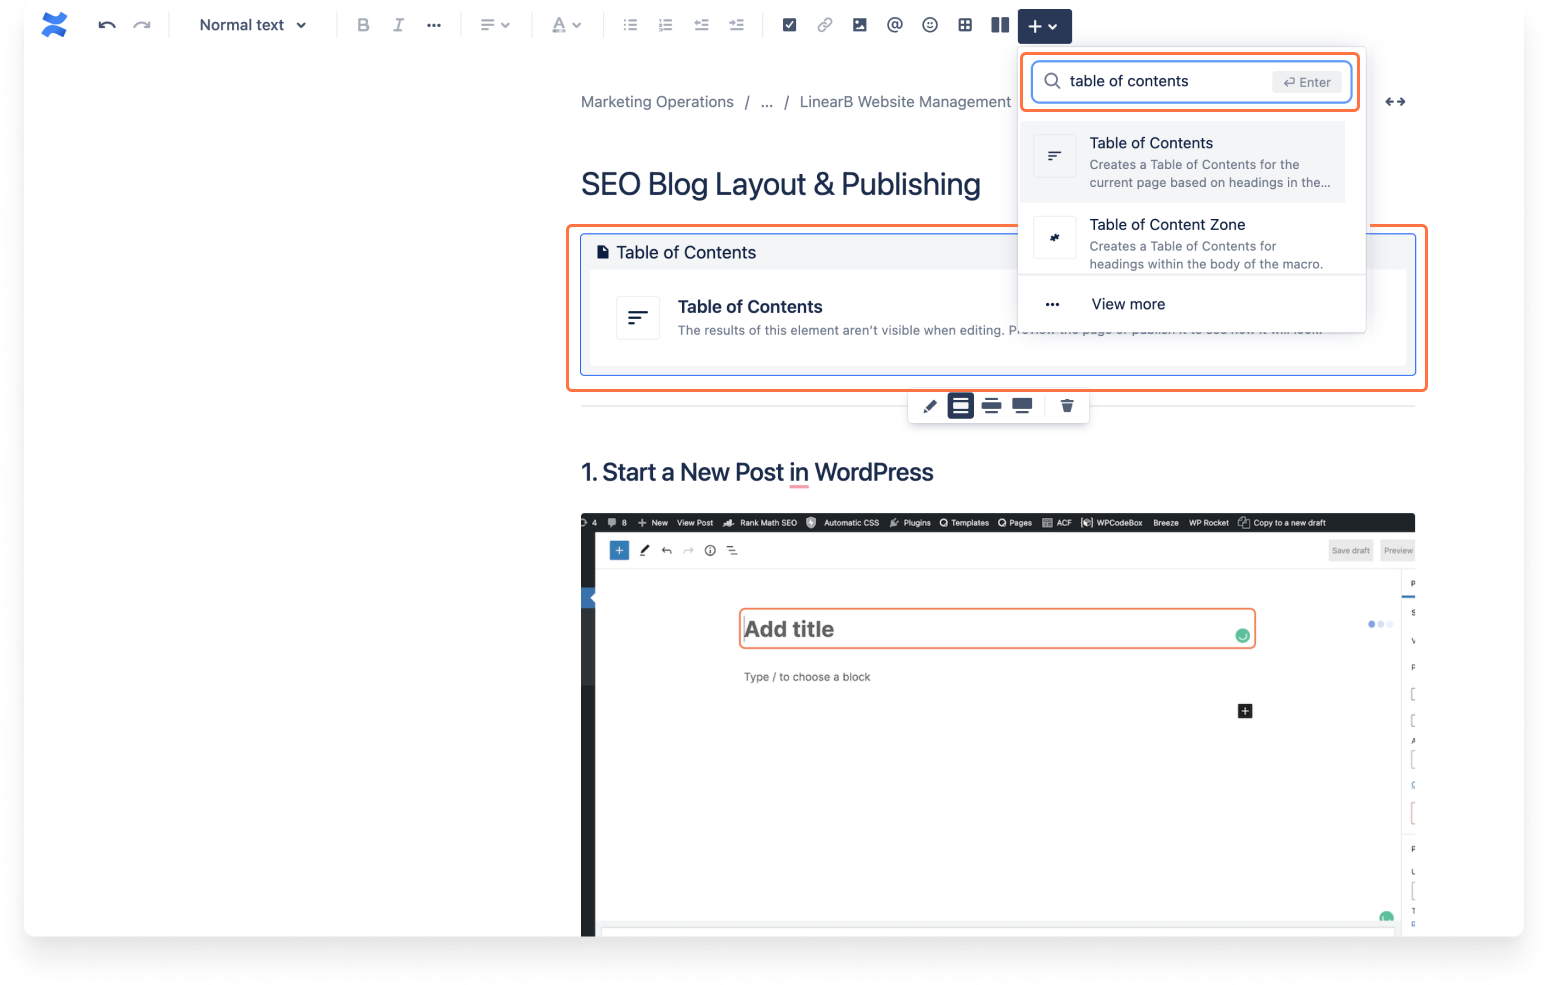Insert a table from the toolbar
The height and width of the screenshot is (985, 1548).
(965, 25)
